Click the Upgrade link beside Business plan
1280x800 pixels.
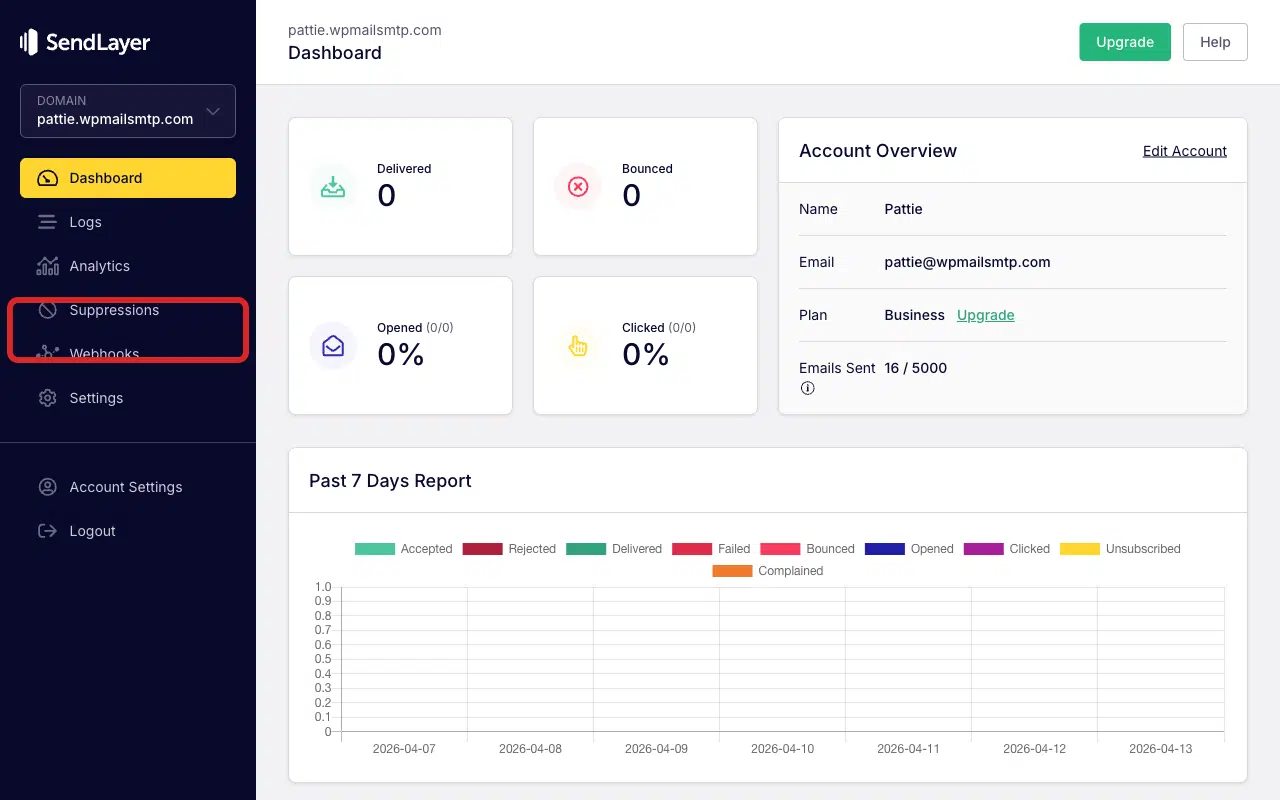tap(986, 315)
